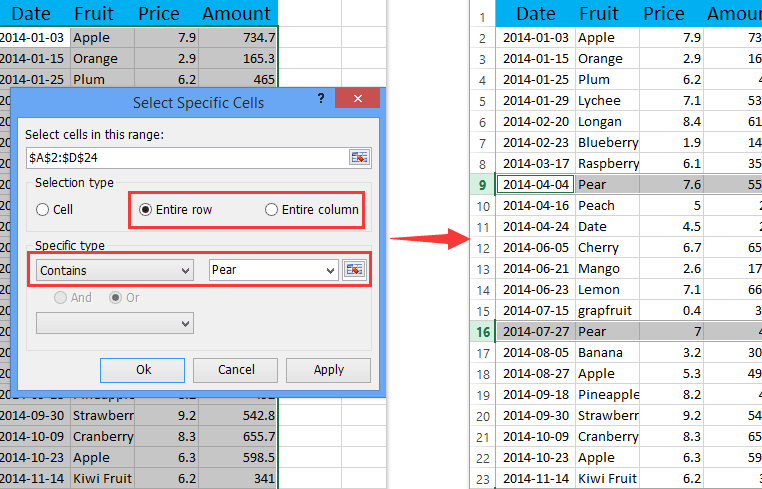
Task: Click the Ok button
Action: click(x=142, y=370)
